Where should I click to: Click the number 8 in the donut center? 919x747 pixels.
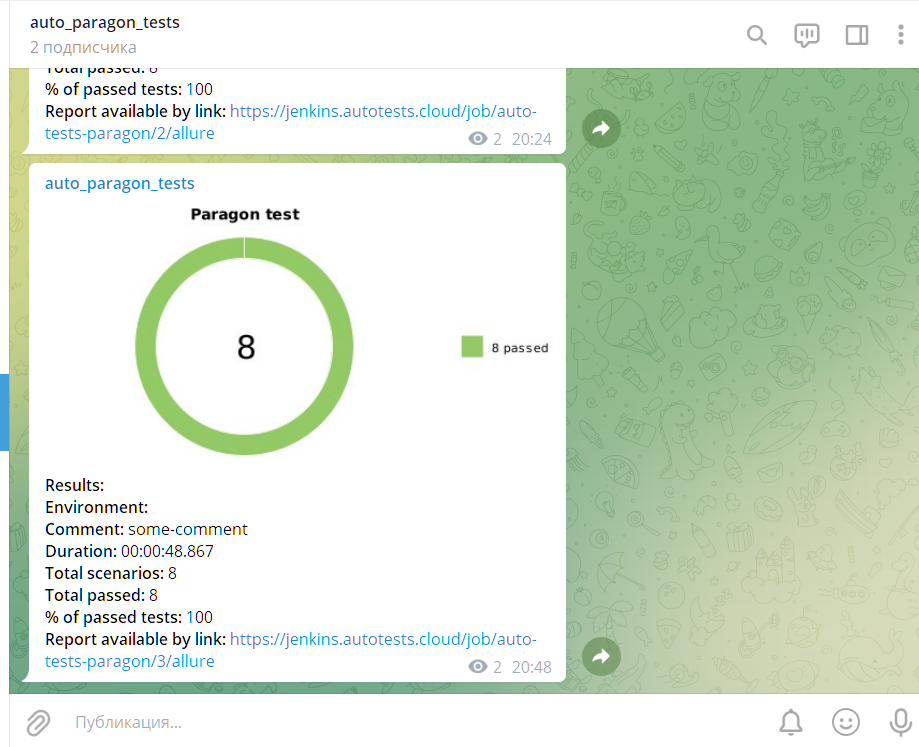click(x=246, y=347)
